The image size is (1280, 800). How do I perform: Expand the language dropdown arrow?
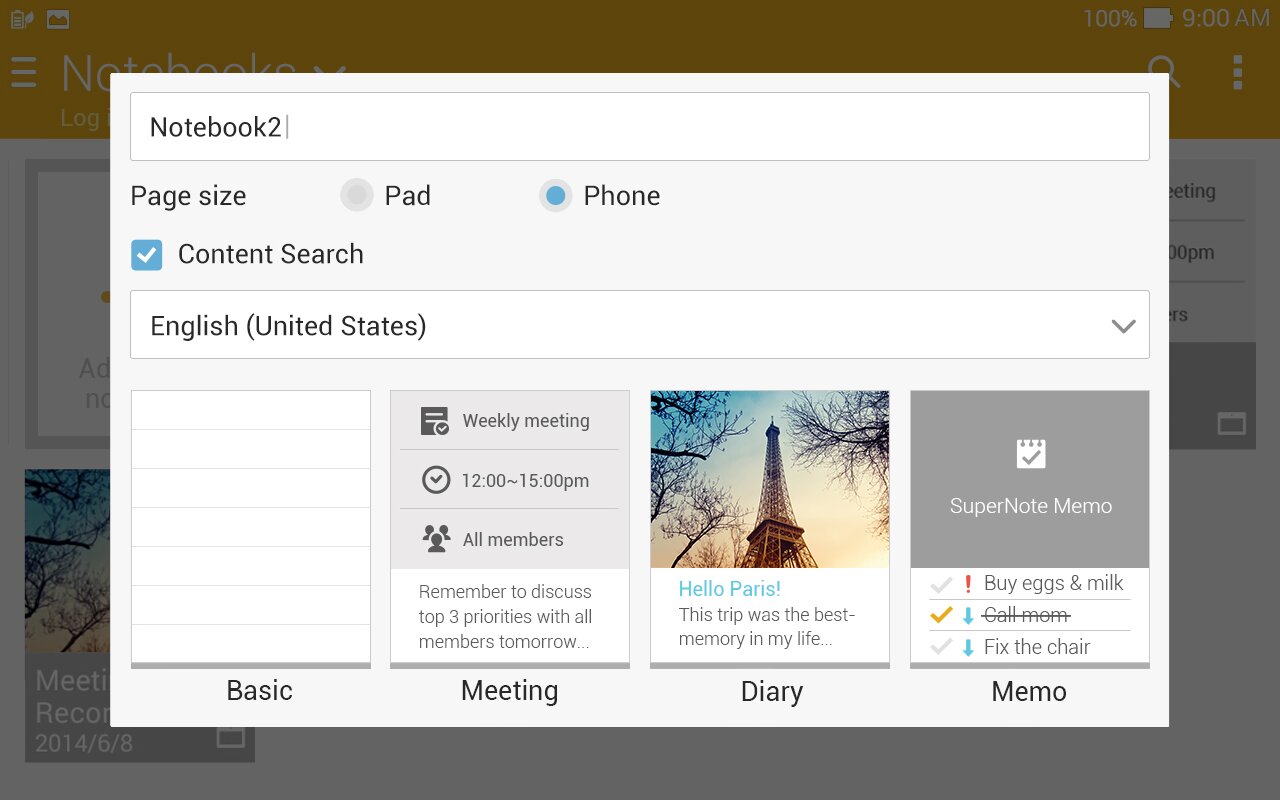(1123, 326)
